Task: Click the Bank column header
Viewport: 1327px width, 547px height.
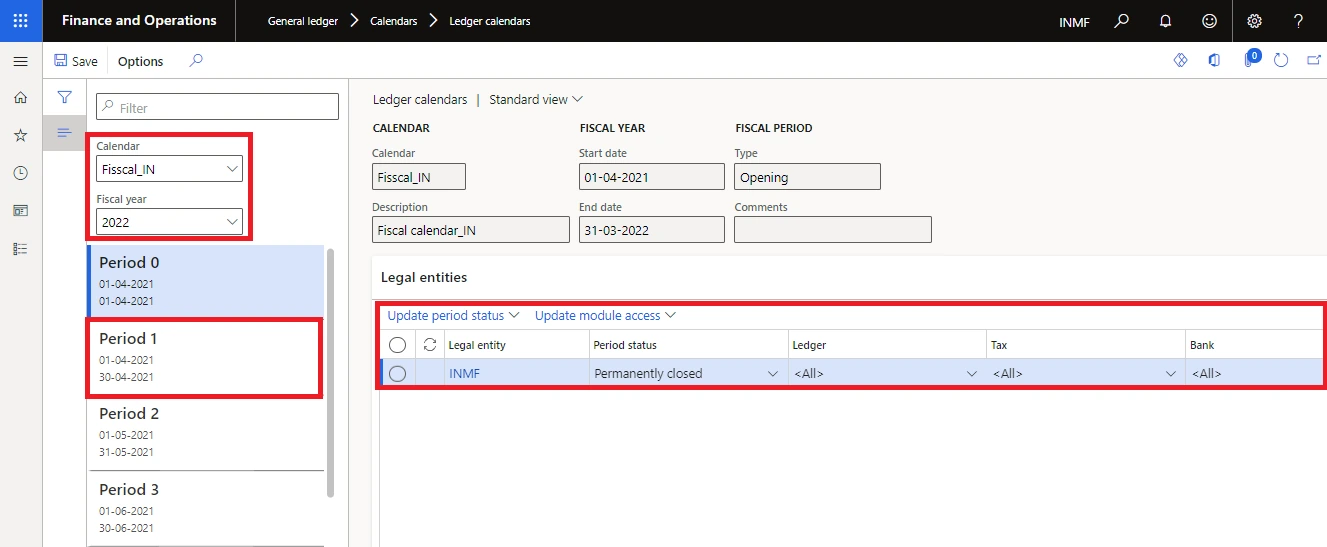Action: [x=1202, y=345]
